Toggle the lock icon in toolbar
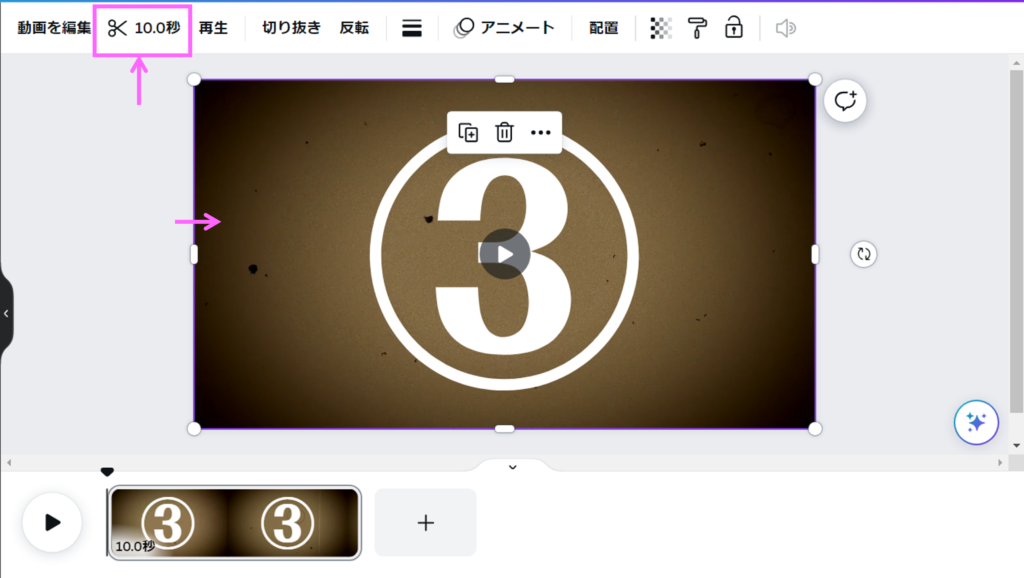Viewport: 1024px width, 578px height. 734,28
